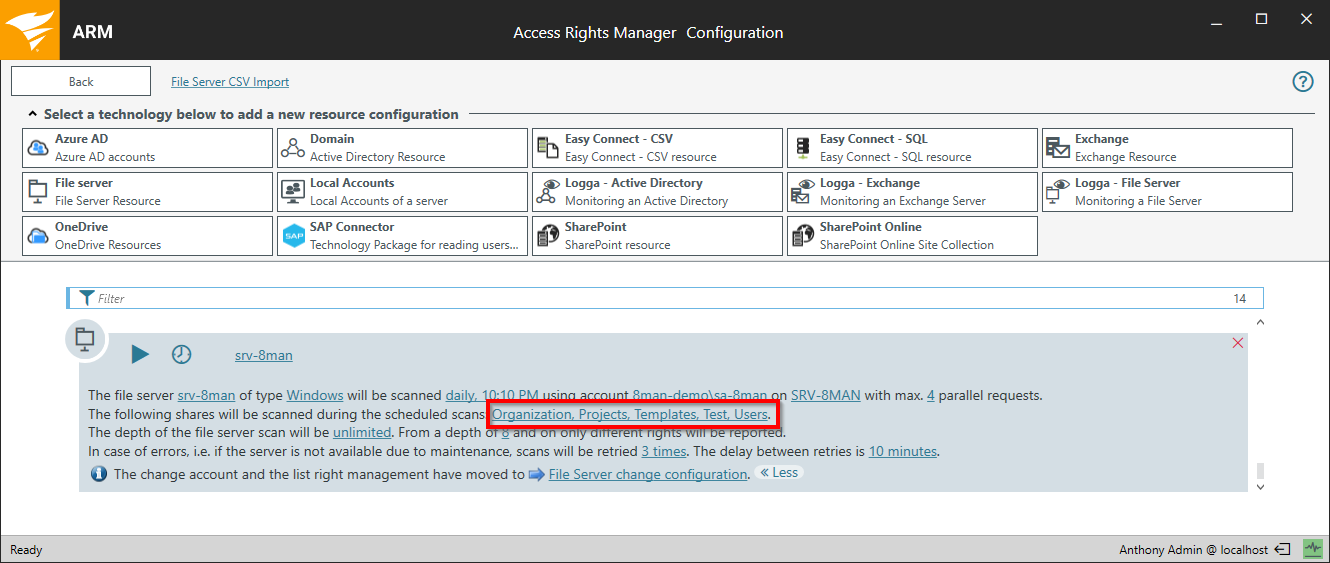This screenshot has height=563, width=1330.
Task: Click the Domain resource icon
Action: [293, 148]
